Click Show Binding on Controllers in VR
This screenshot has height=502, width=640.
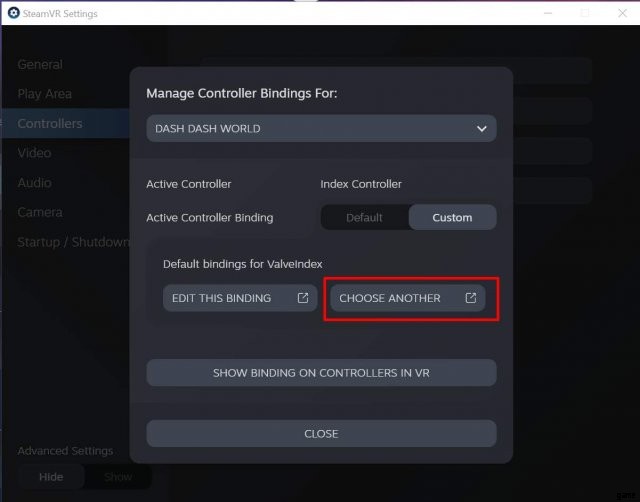[321, 373]
